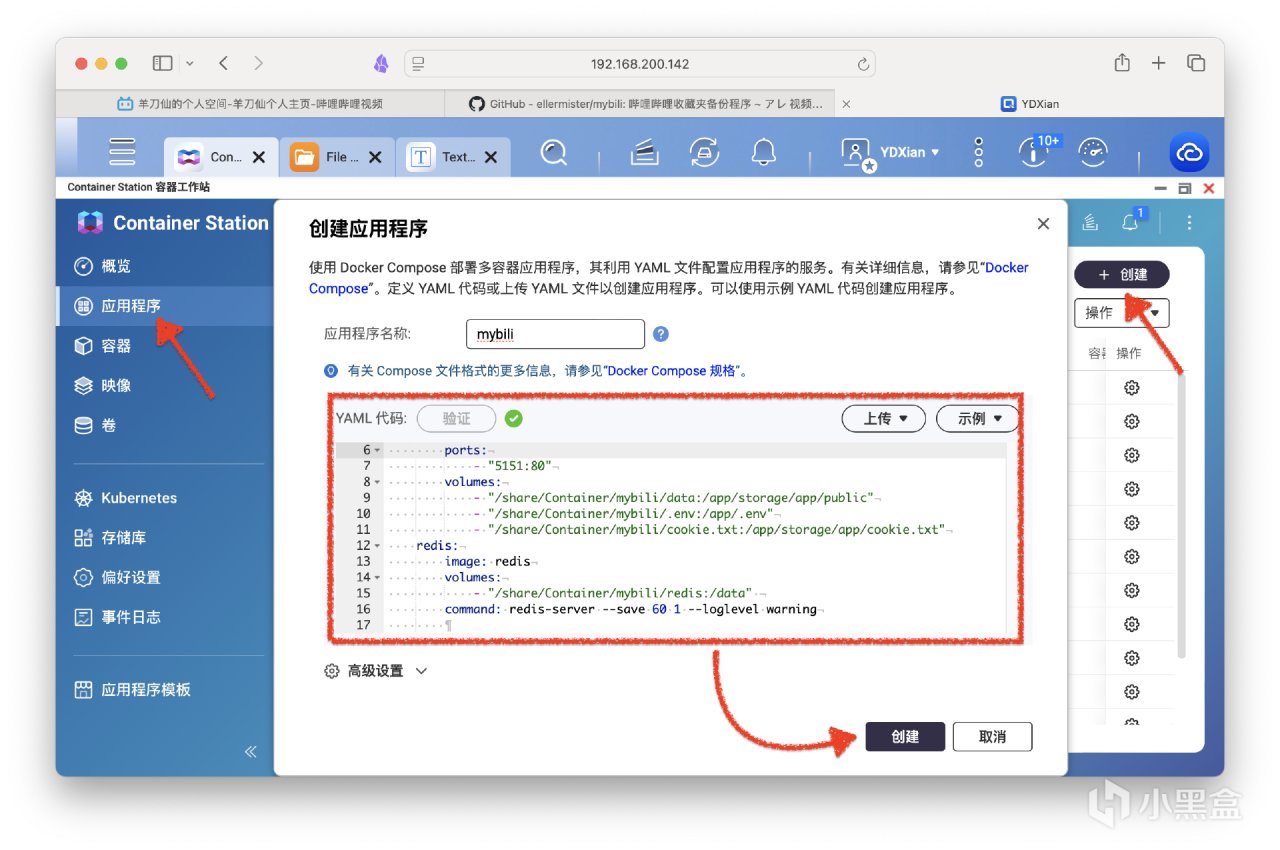Viewport: 1280px width, 850px height.
Task: Open the info icon with 10+ badge
Action: tap(1033, 152)
